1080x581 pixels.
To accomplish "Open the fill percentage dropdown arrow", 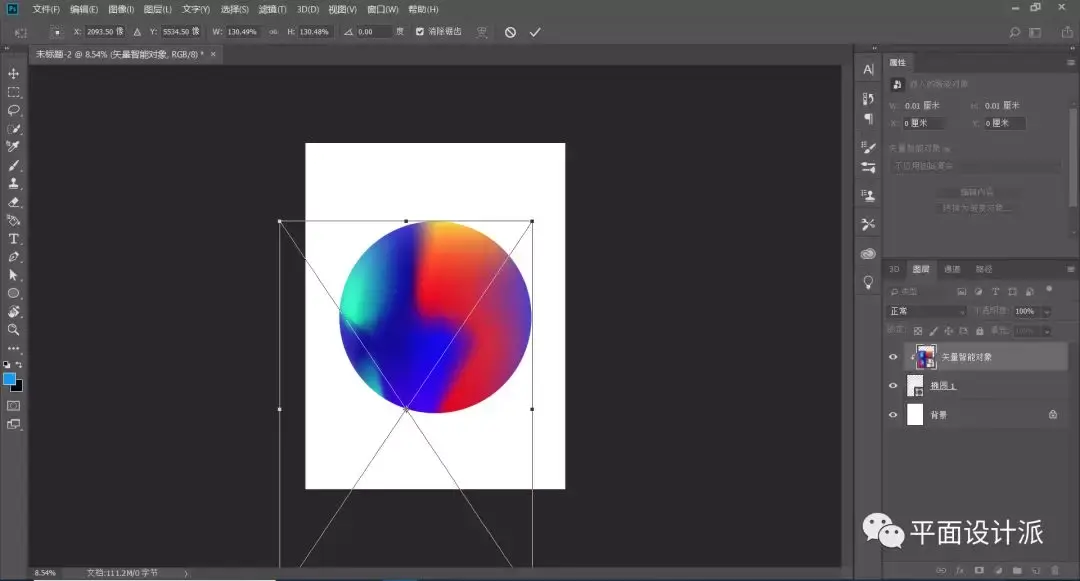I will [x=1047, y=331].
